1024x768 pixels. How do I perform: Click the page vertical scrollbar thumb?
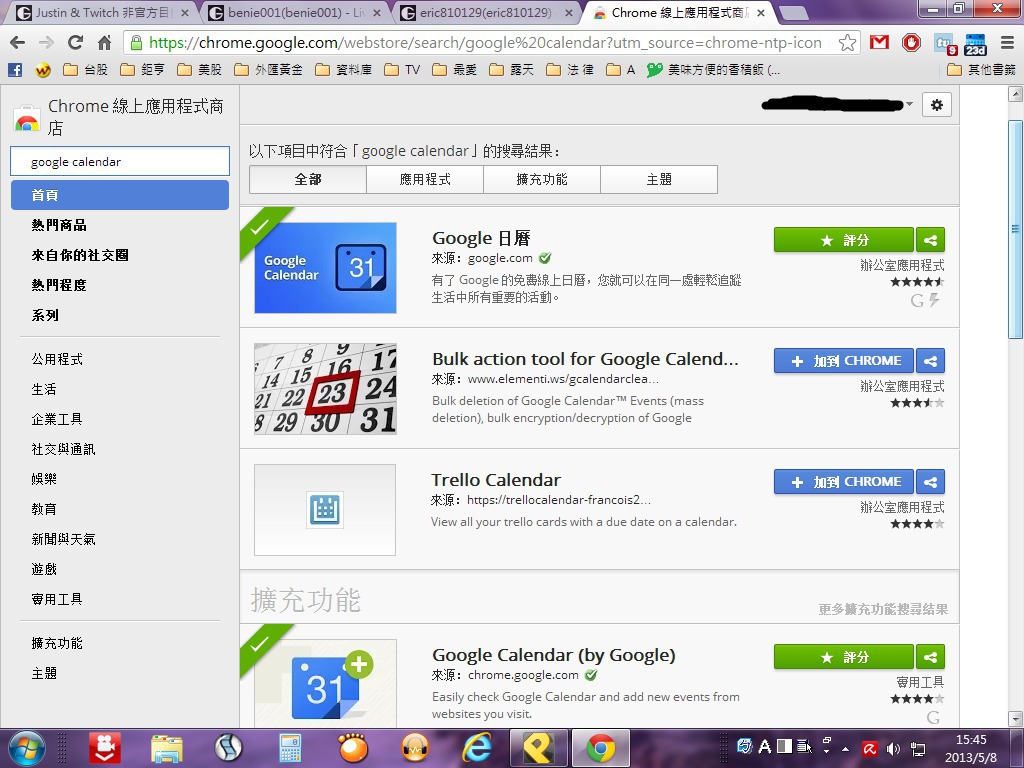coord(1016,229)
